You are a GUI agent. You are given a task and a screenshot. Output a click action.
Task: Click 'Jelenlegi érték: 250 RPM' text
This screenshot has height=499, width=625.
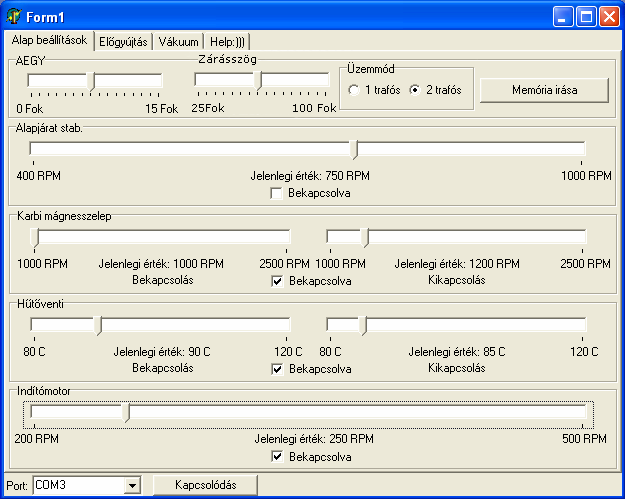[314, 439]
